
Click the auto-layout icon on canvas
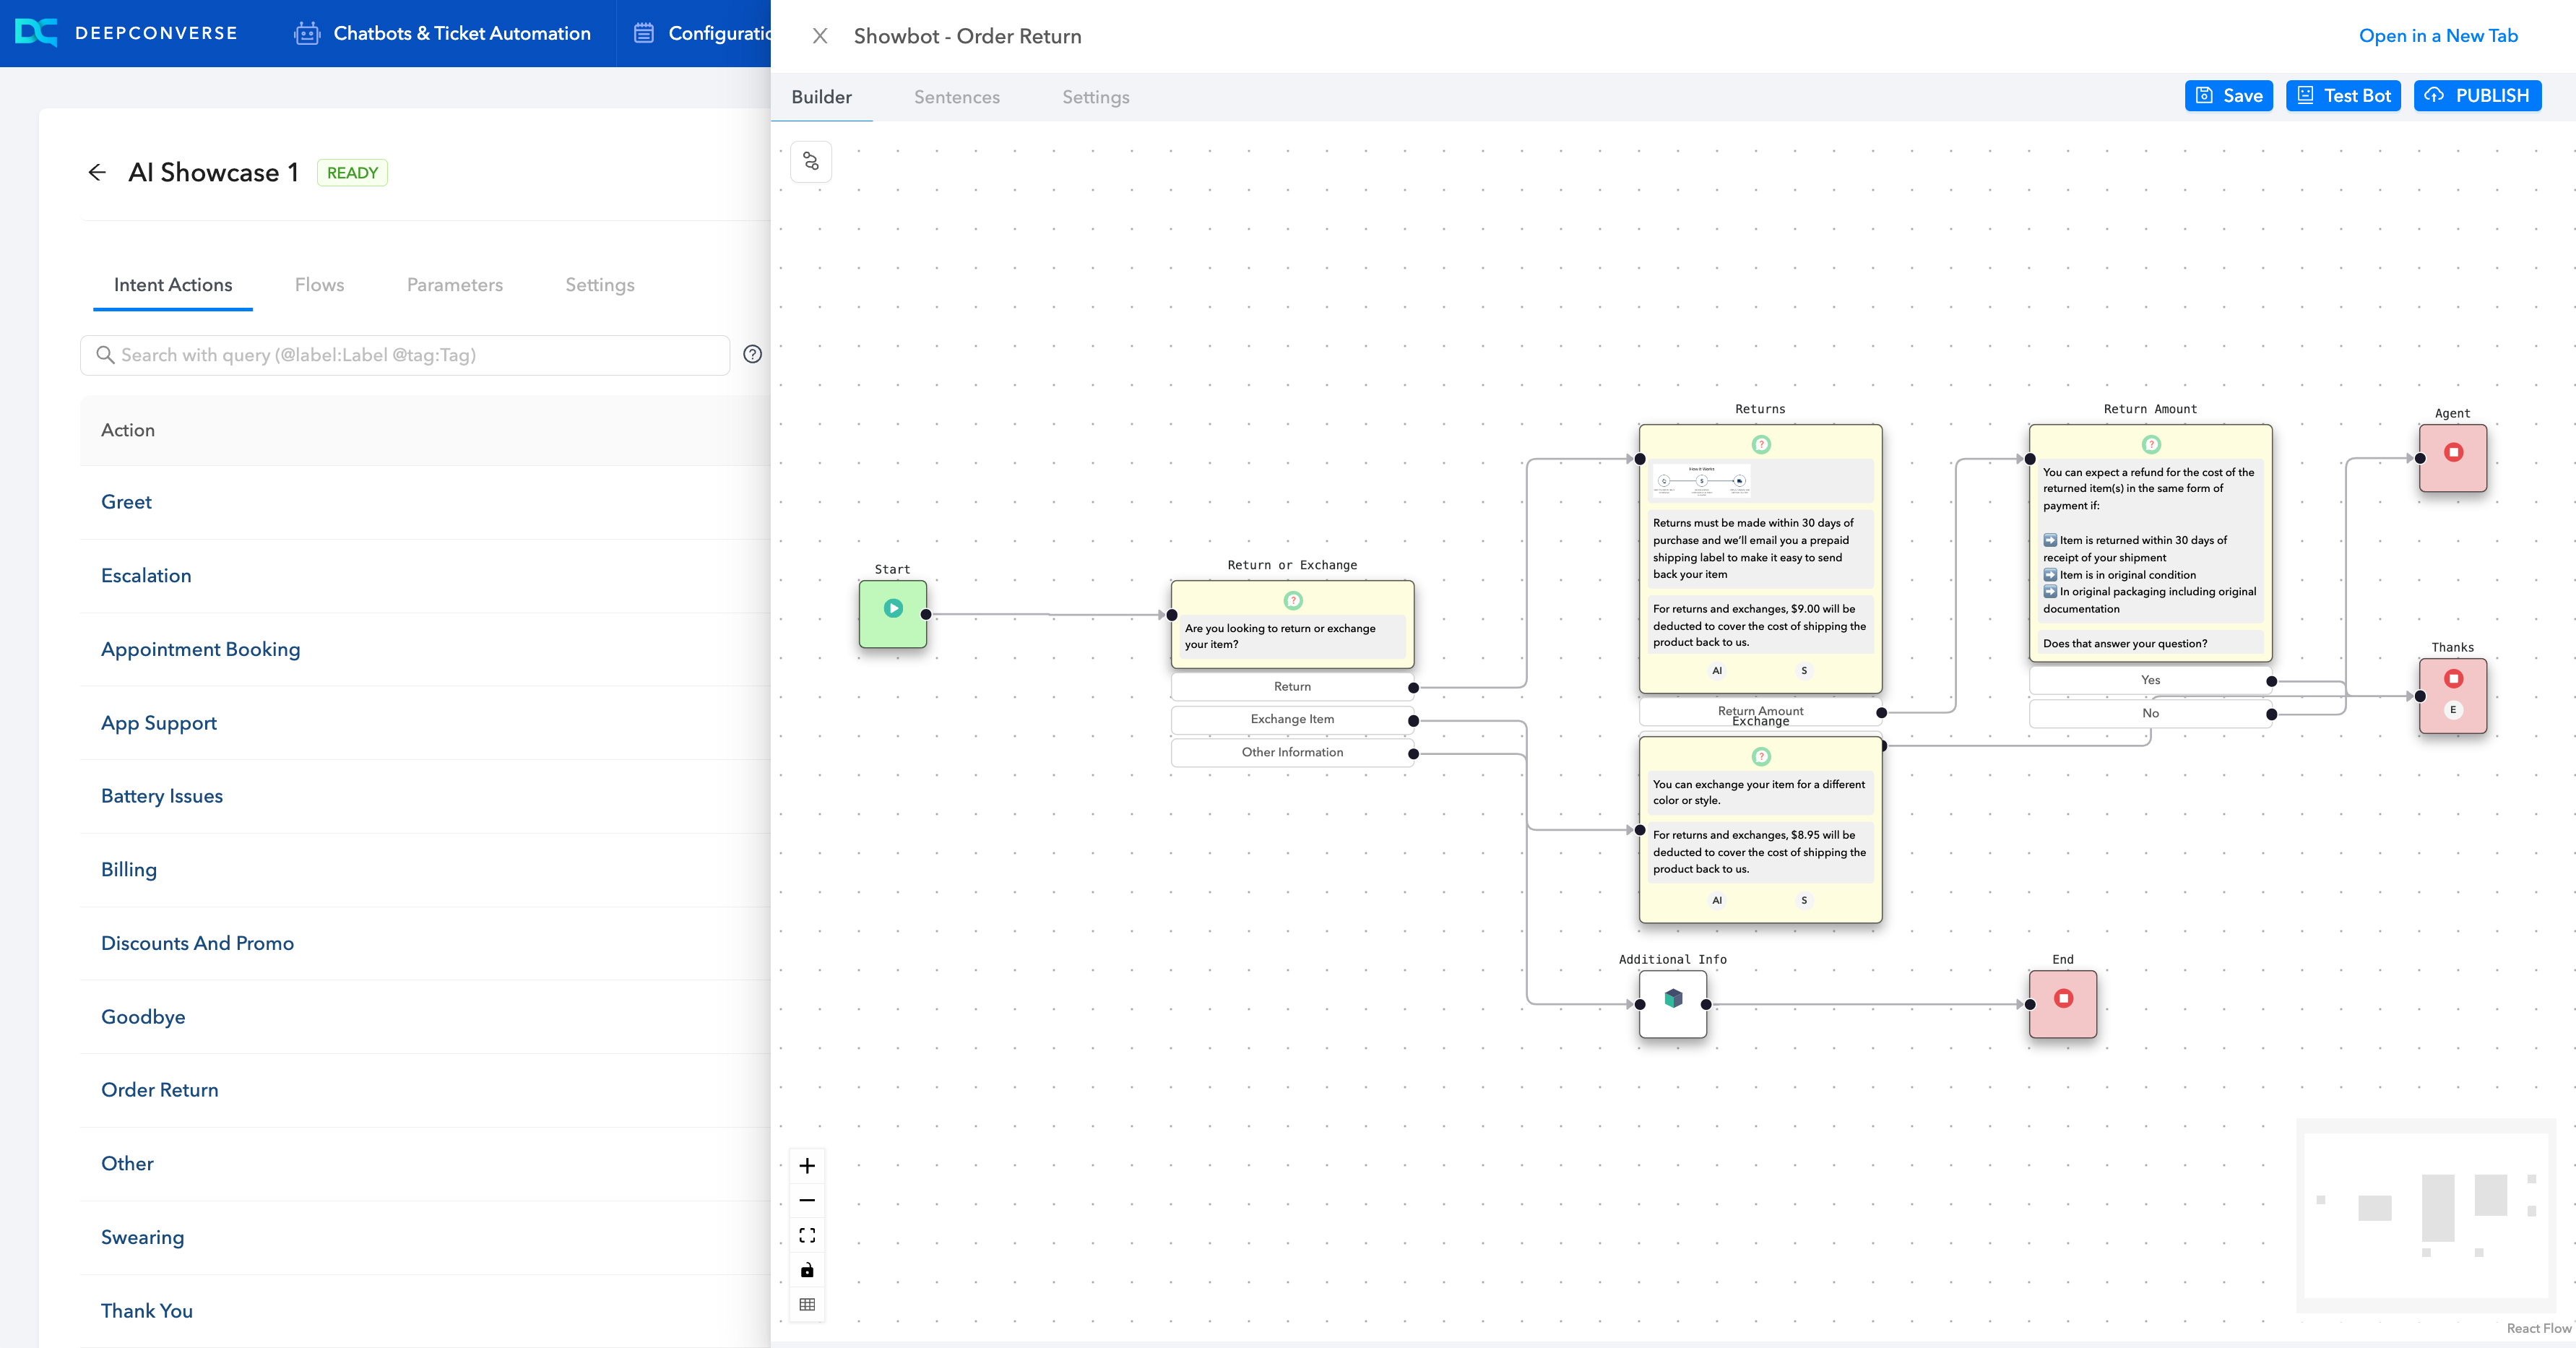(x=811, y=162)
